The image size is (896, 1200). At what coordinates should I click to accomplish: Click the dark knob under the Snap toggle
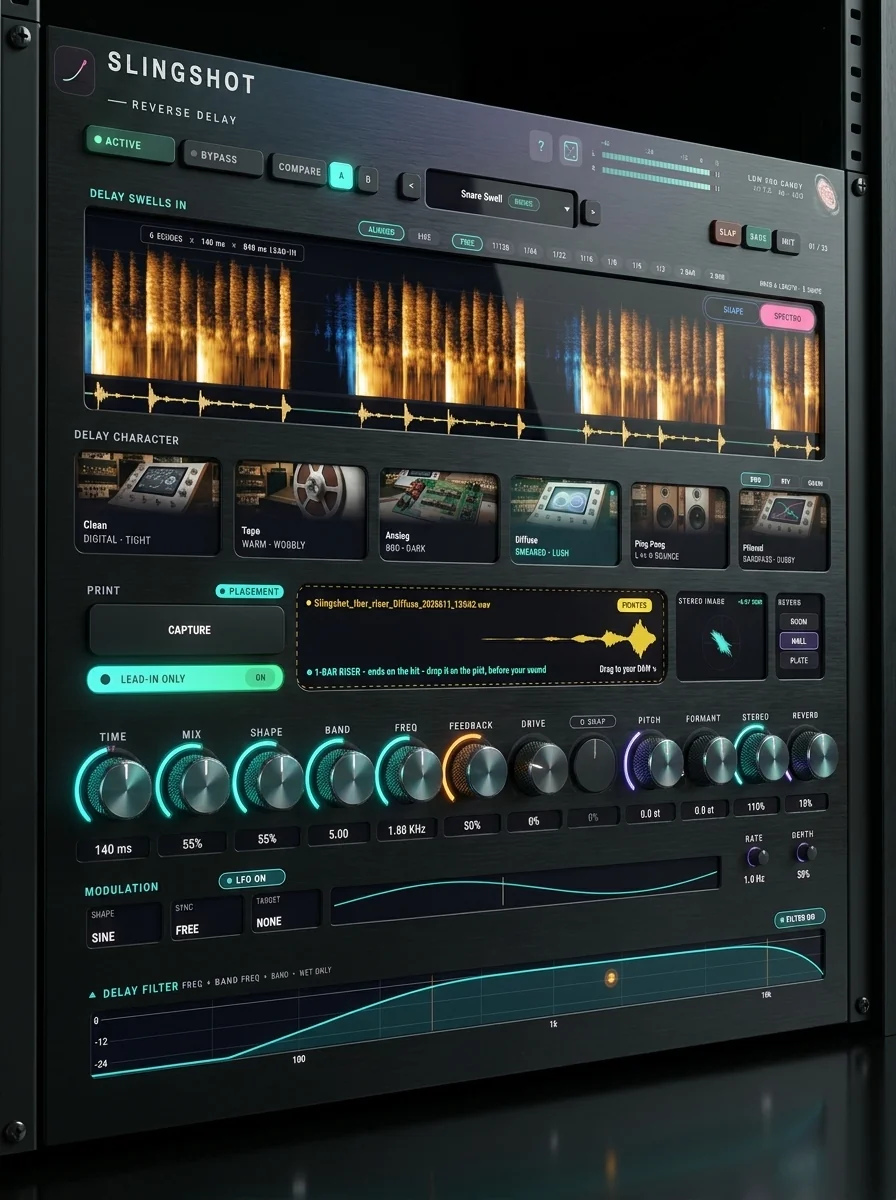click(x=594, y=765)
